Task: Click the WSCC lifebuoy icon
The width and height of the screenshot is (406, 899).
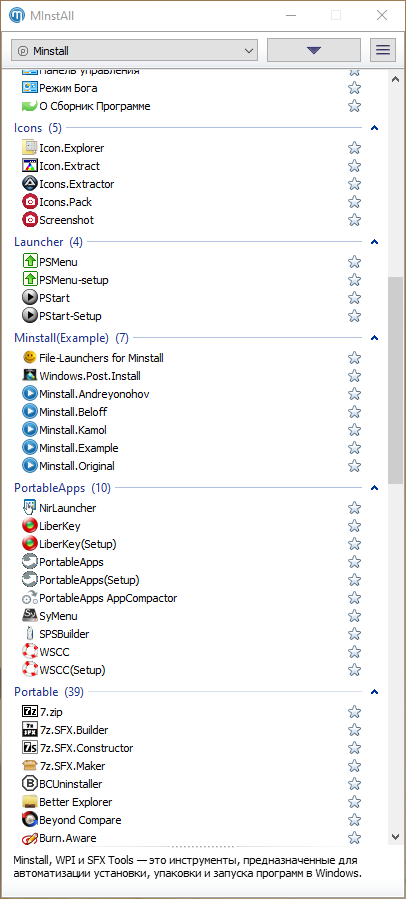Action: pos(29,652)
